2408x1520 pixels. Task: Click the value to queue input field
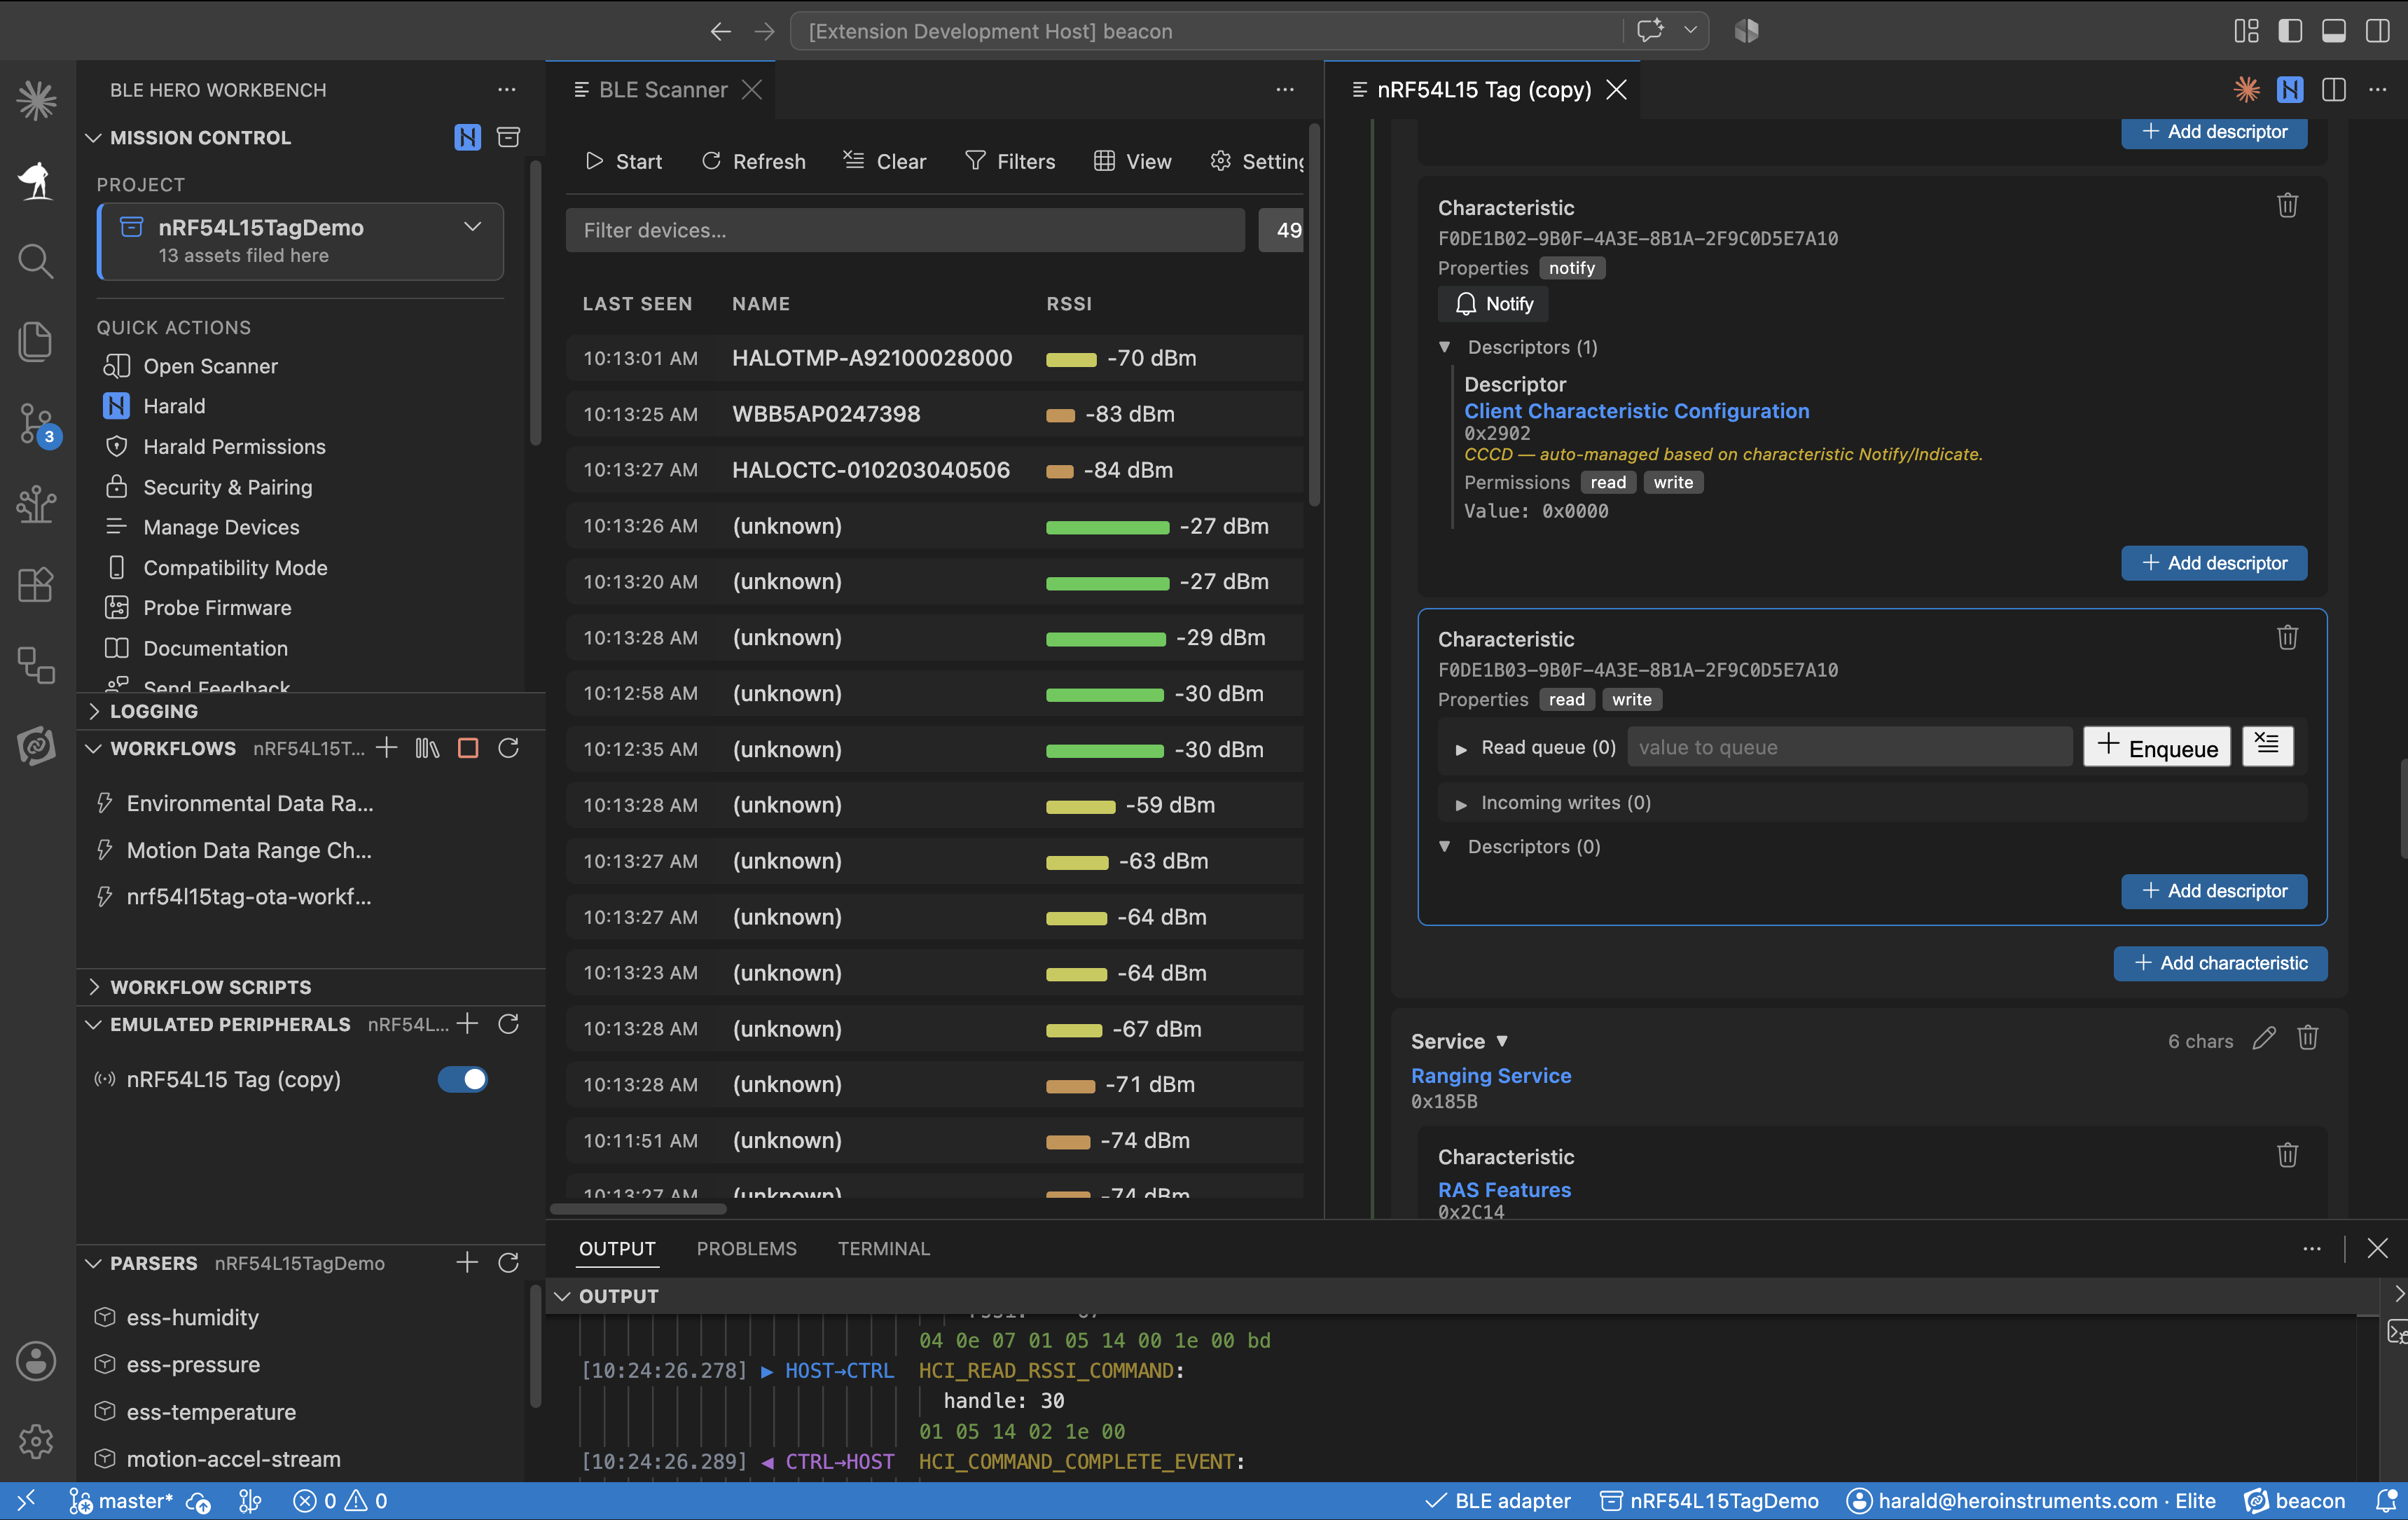click(1849, 747)
